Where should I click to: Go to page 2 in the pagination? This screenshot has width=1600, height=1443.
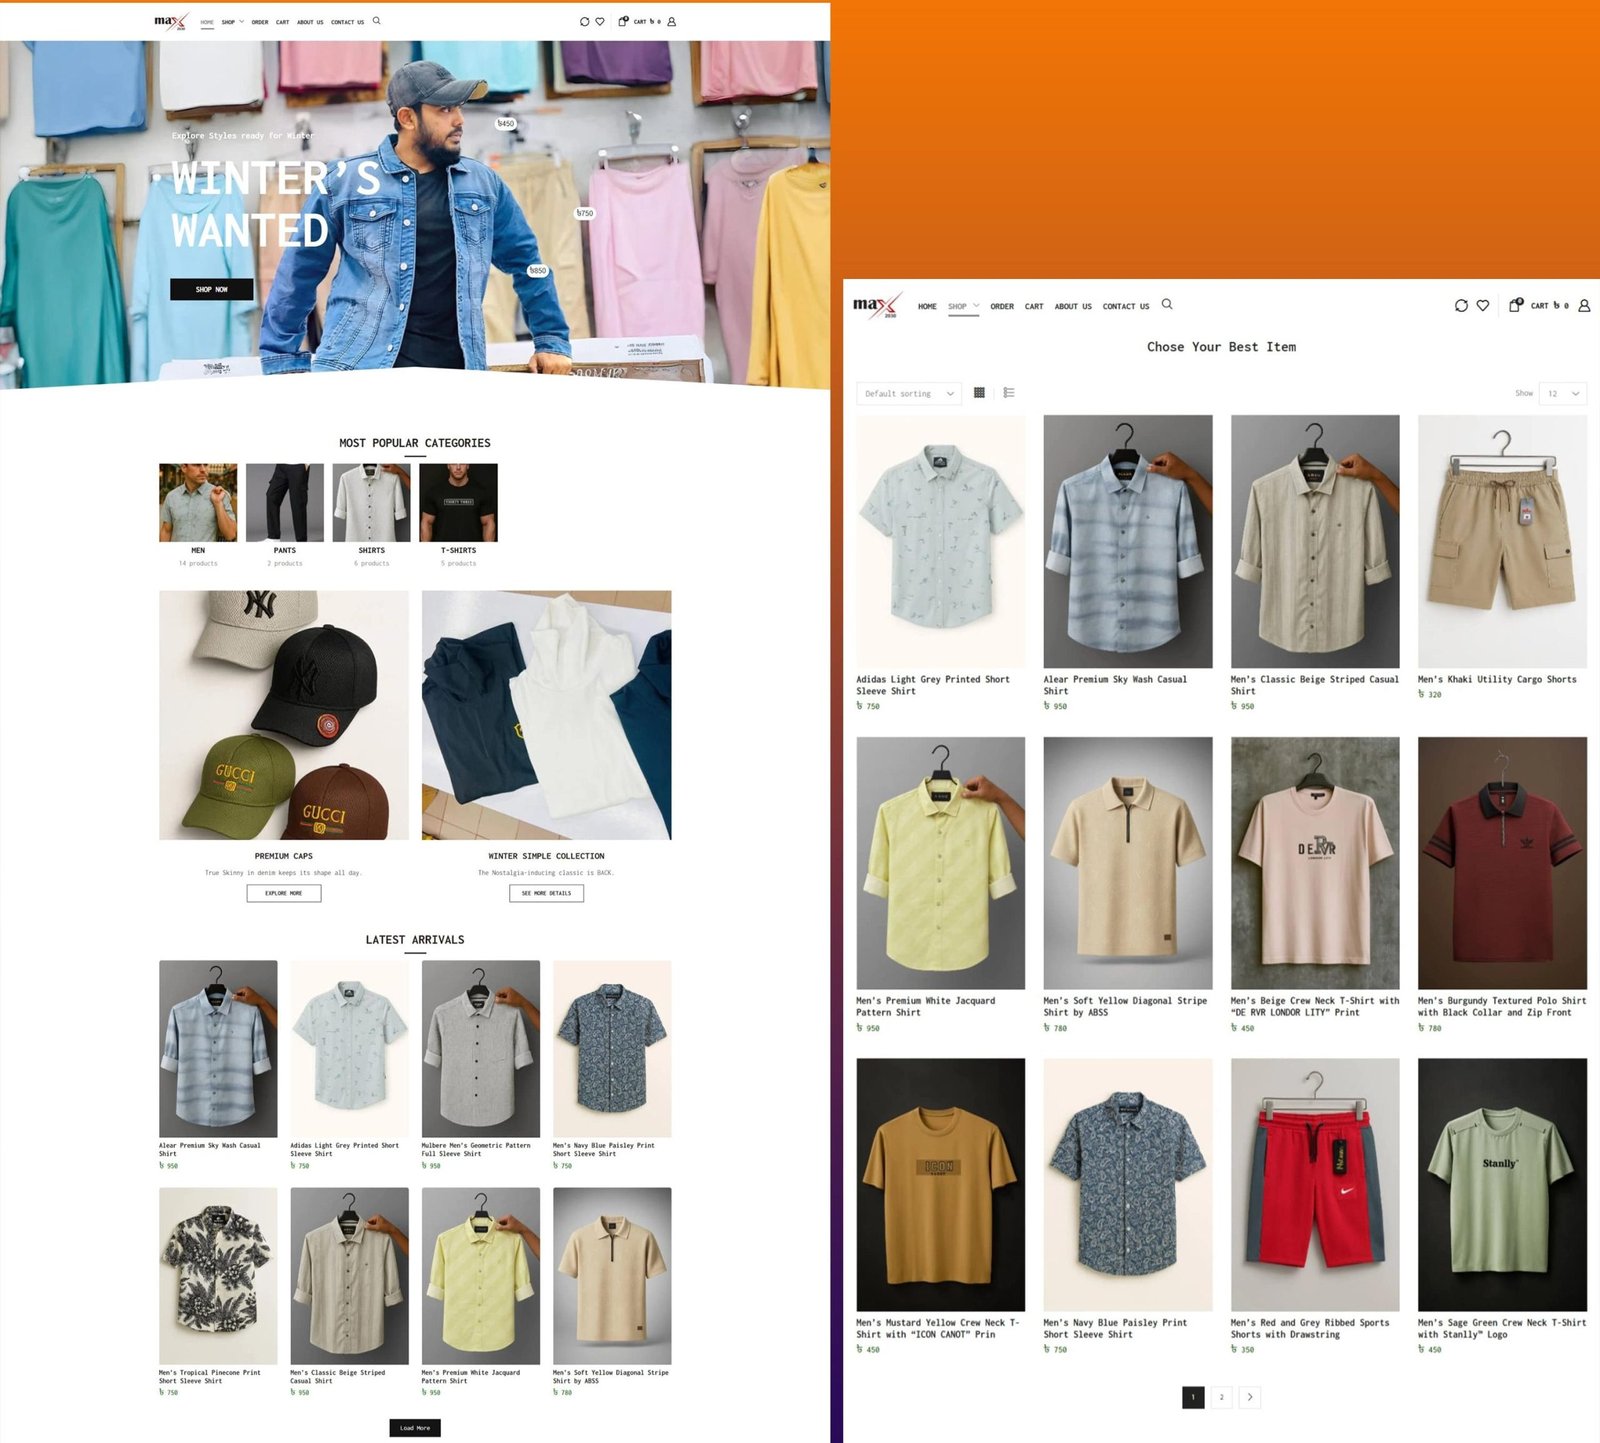1221,1397
